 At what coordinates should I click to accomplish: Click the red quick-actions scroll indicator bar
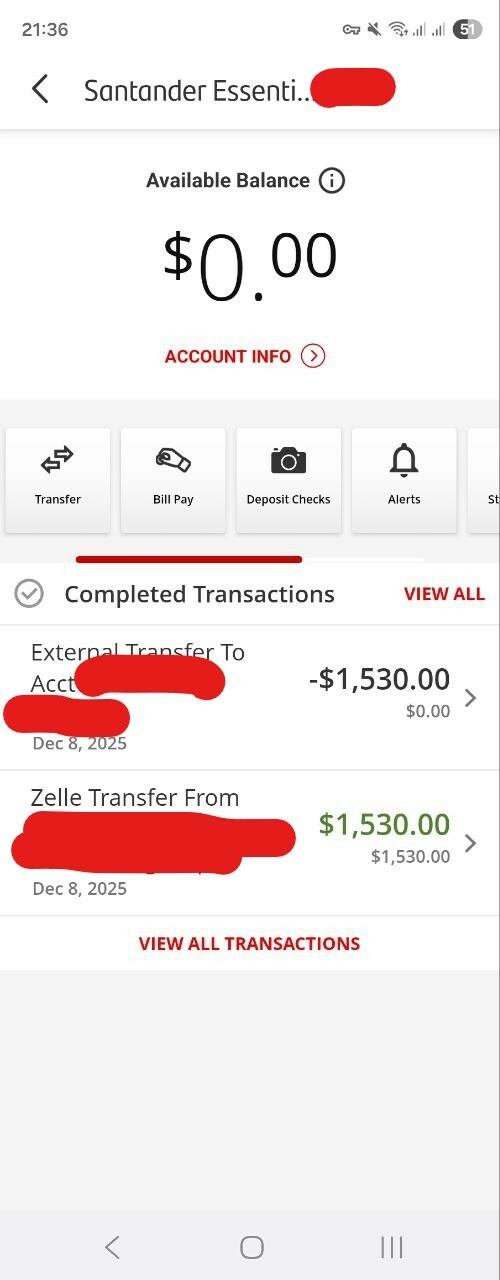pos(189,559)
